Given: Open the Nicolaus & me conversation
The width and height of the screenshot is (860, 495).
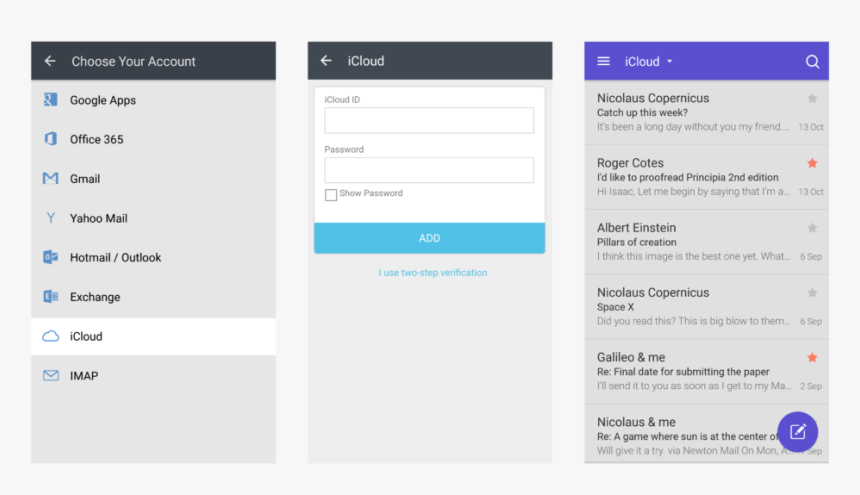Looking at the screenshot, I should (706, 434).
